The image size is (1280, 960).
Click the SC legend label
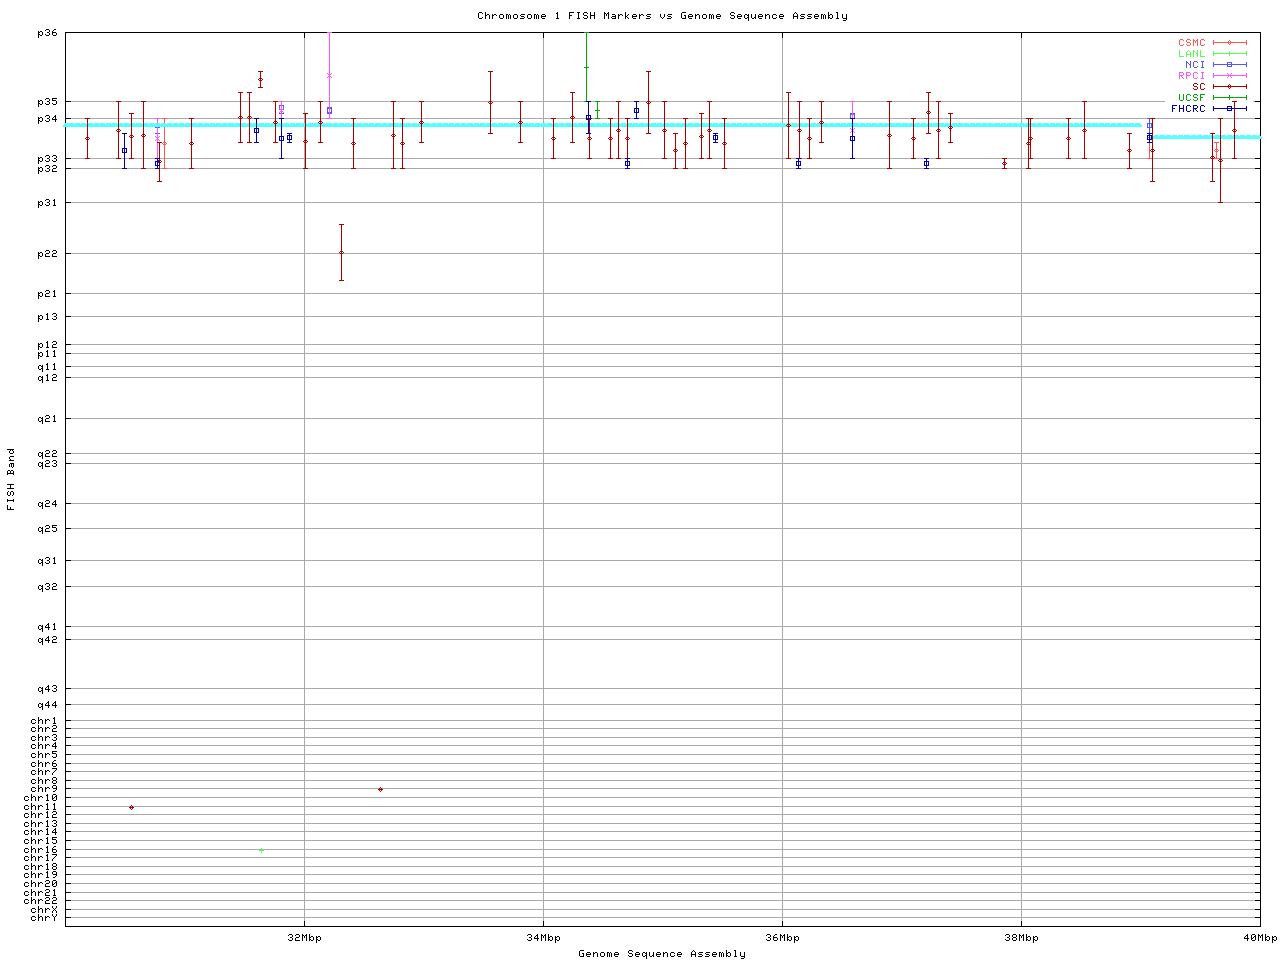(1198, 86)
